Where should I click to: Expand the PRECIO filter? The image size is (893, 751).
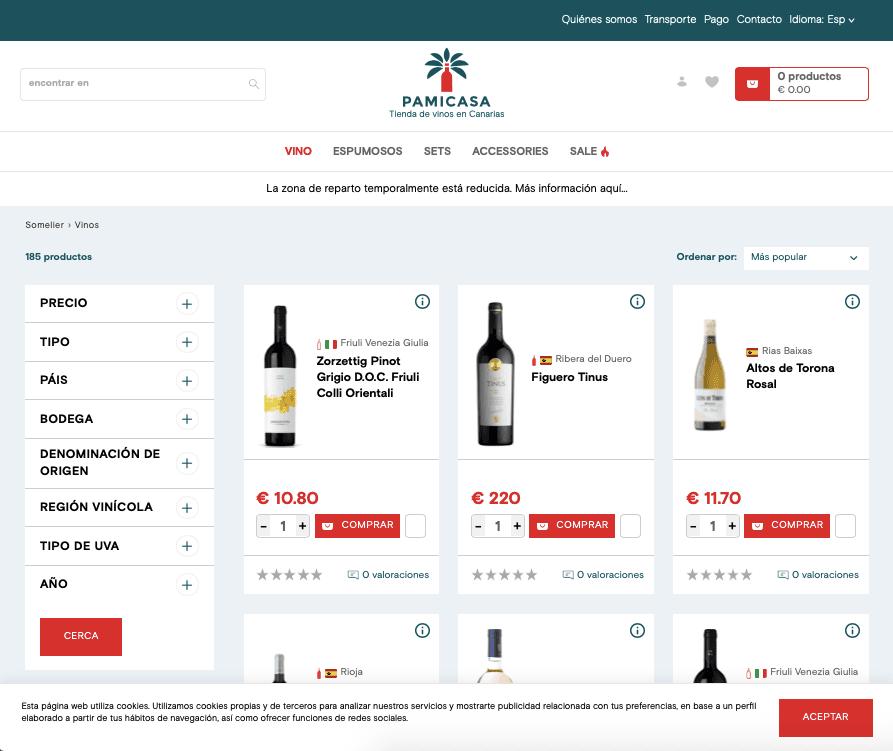click(187, 304)
